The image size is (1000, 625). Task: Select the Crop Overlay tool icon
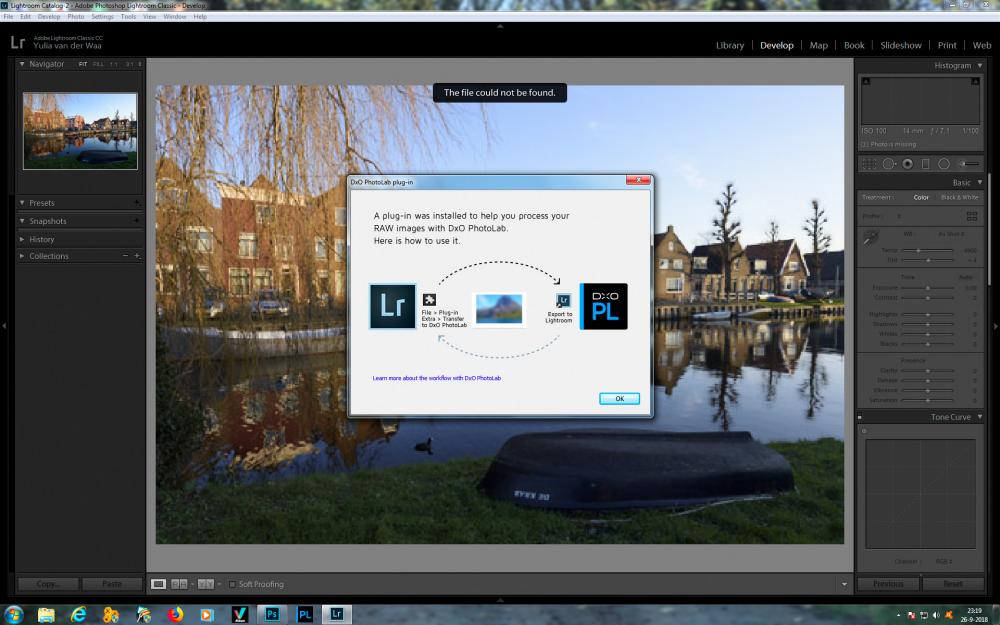coord(869,164)
